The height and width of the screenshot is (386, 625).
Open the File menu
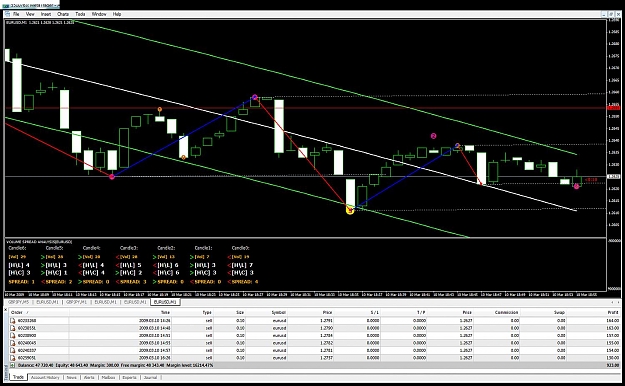click(16, 14)
